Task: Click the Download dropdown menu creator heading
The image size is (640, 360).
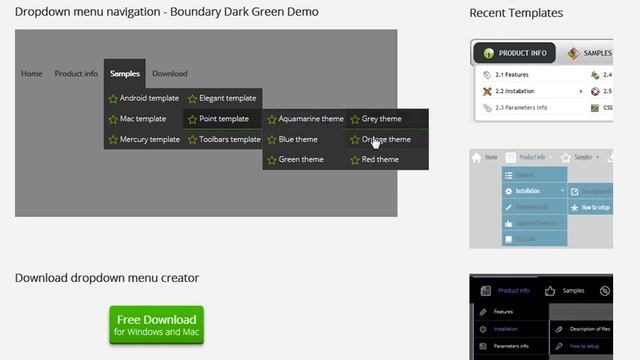Action: point(107,278)
